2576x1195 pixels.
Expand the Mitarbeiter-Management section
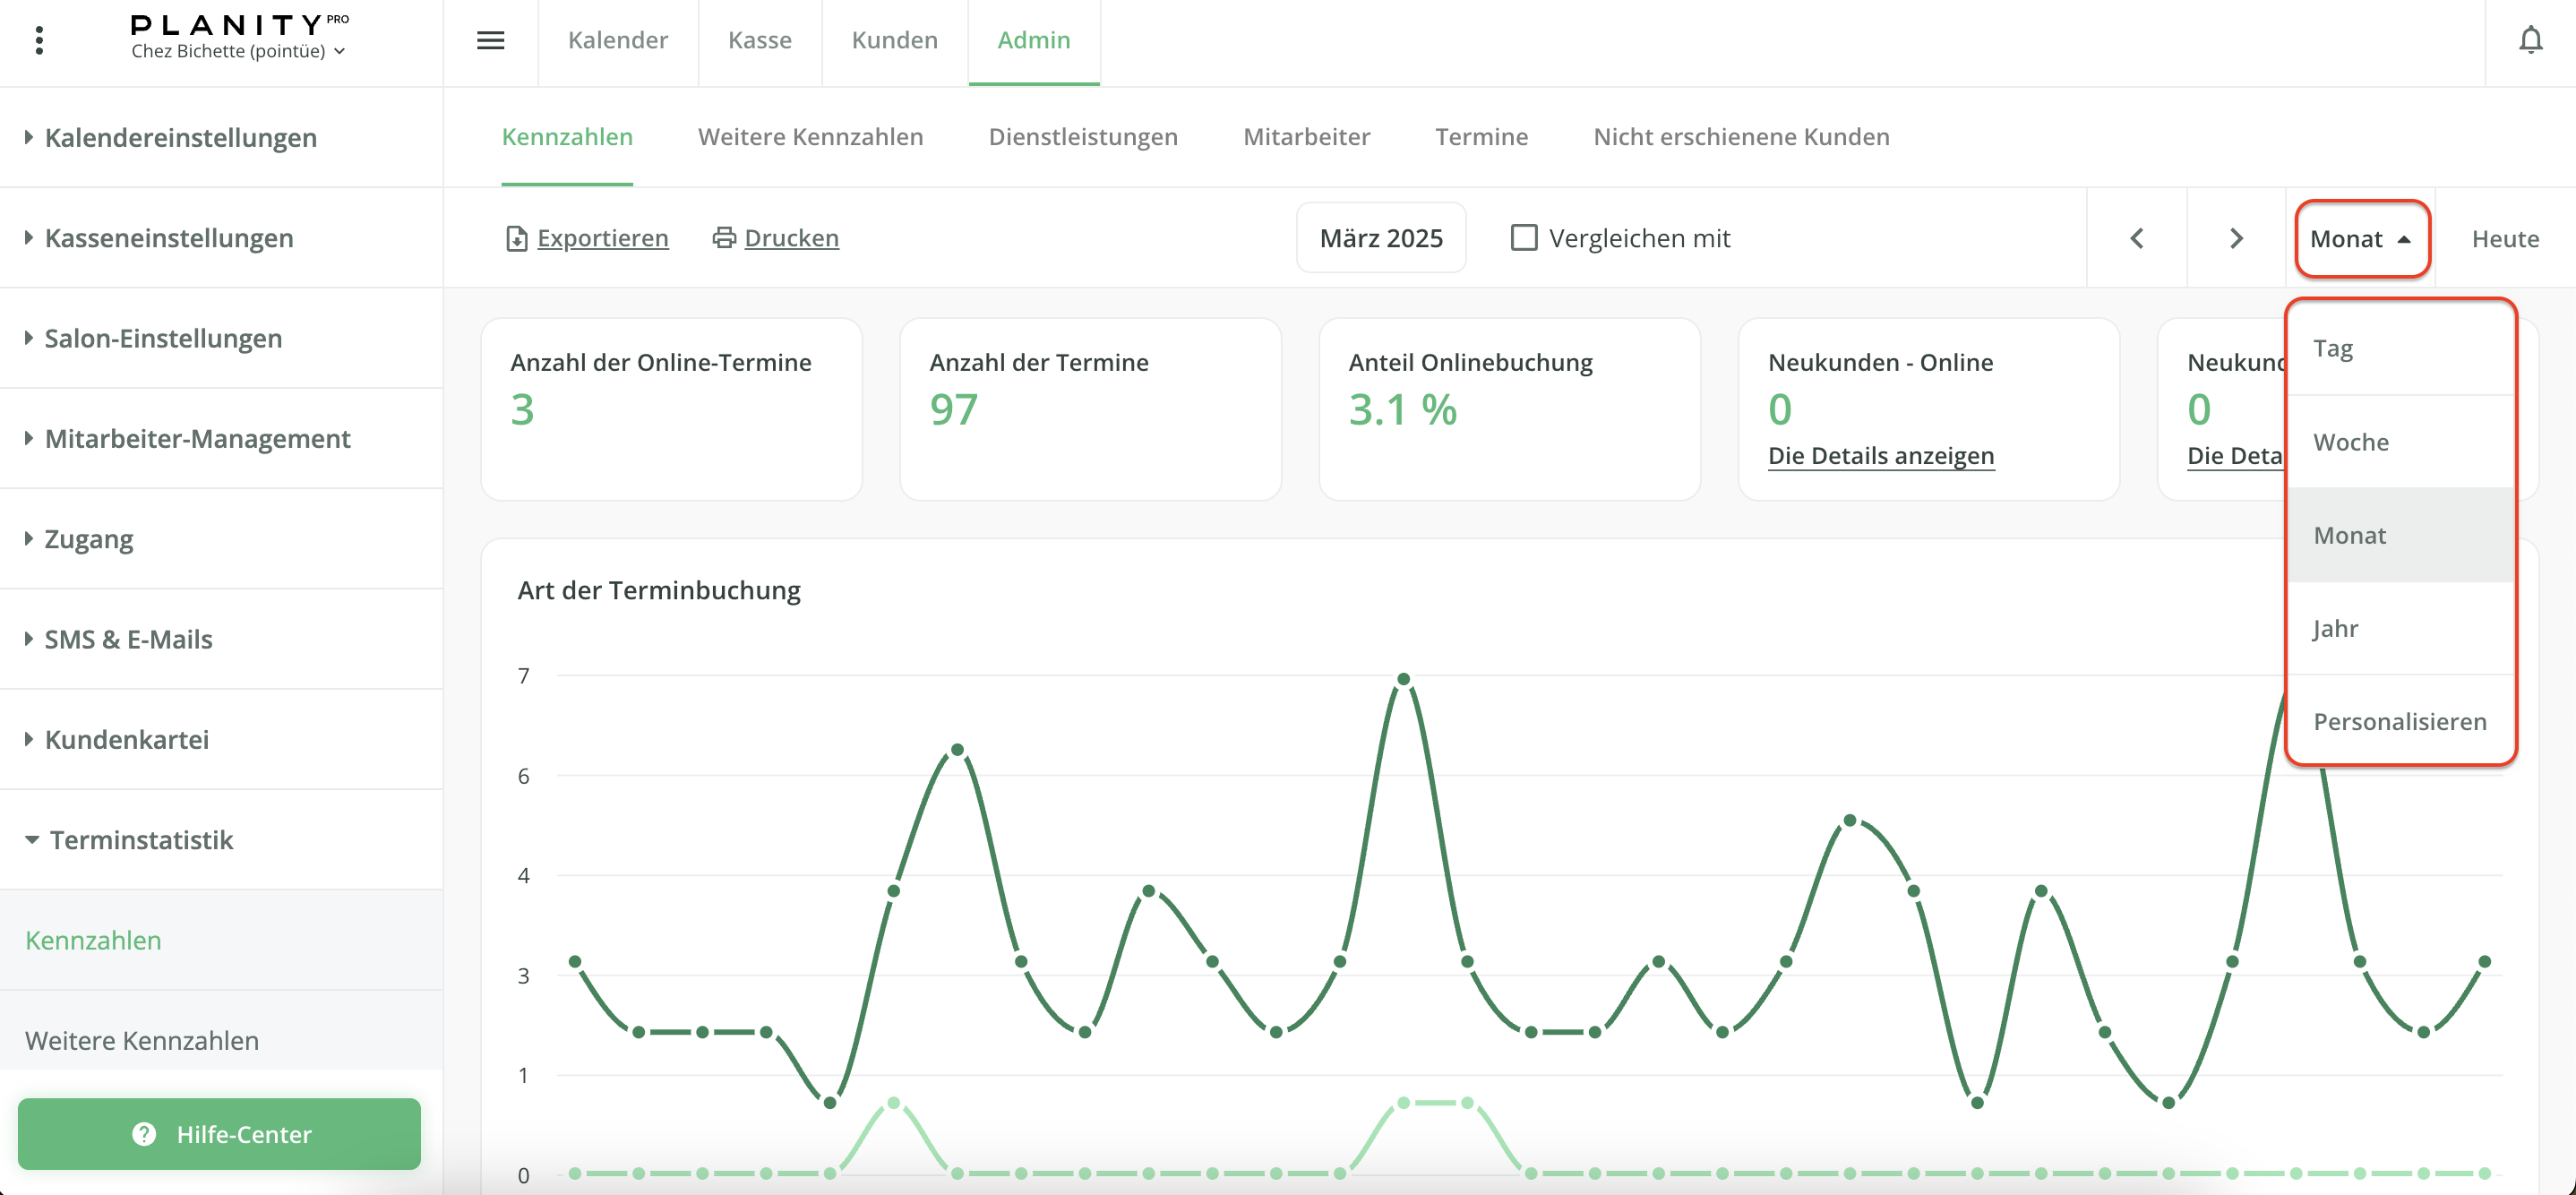coord(197,439)
